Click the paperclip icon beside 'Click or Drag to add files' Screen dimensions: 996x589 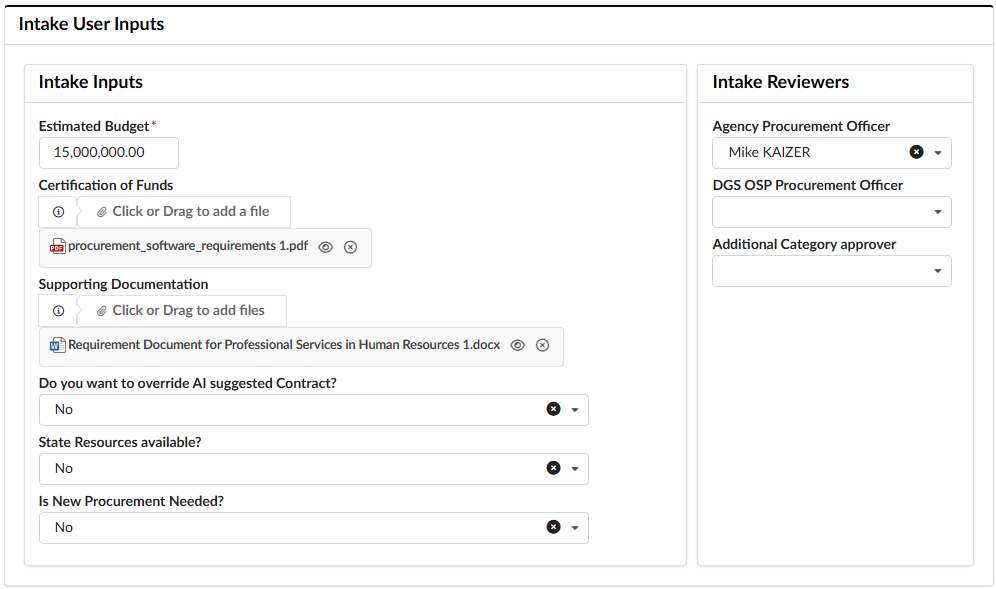pyautogui.click(x=102, y=311)
